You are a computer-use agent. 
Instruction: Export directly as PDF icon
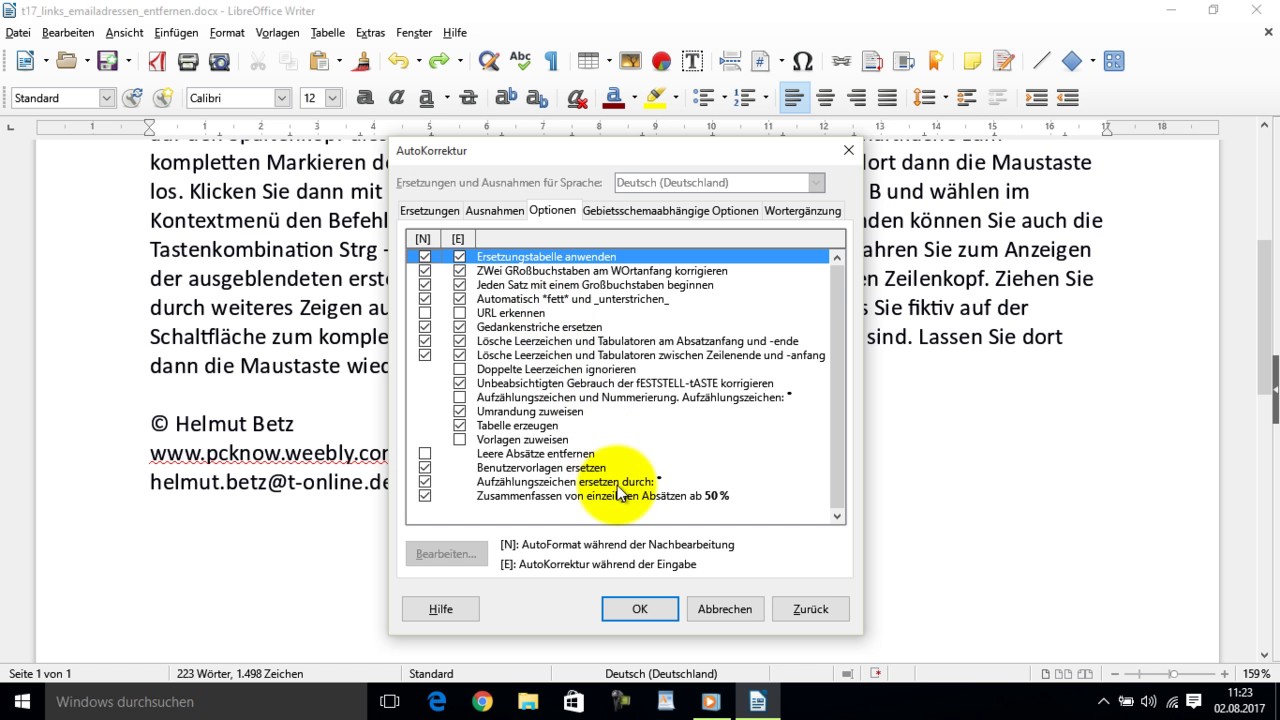[x=156, y=61]
